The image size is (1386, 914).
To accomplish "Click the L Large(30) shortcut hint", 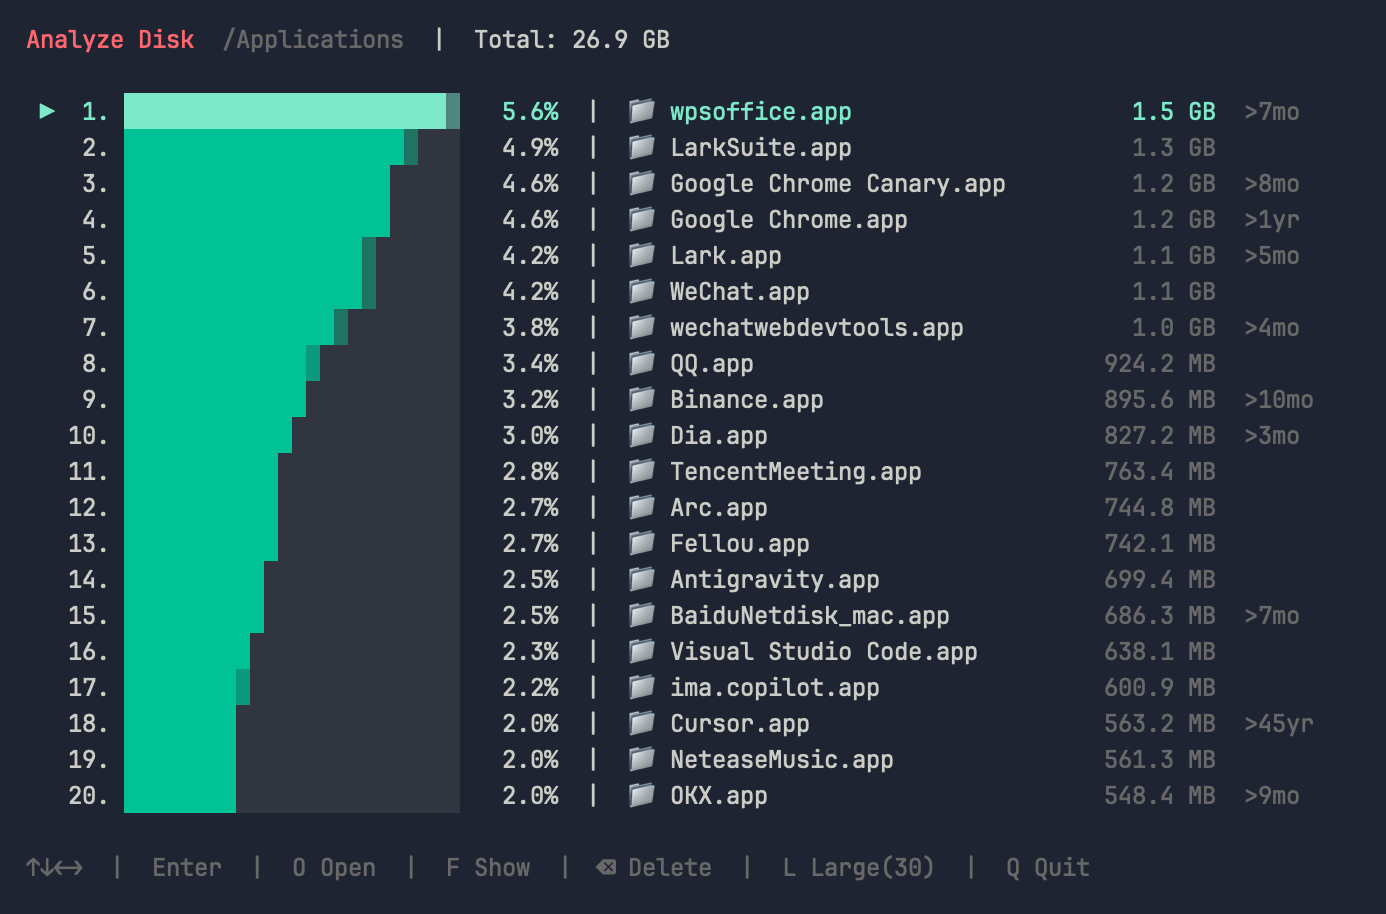I will [858, 867].
